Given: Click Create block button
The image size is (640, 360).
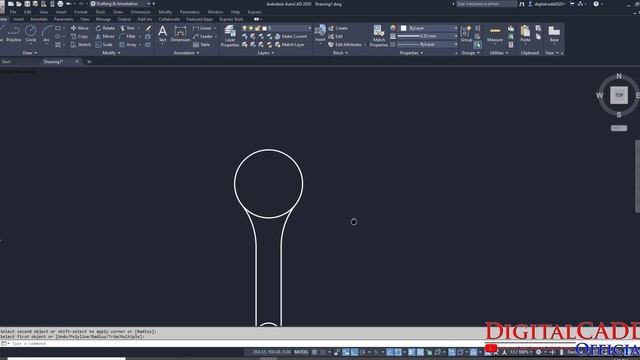Looking at the screenshot, I should click(338, 28).
